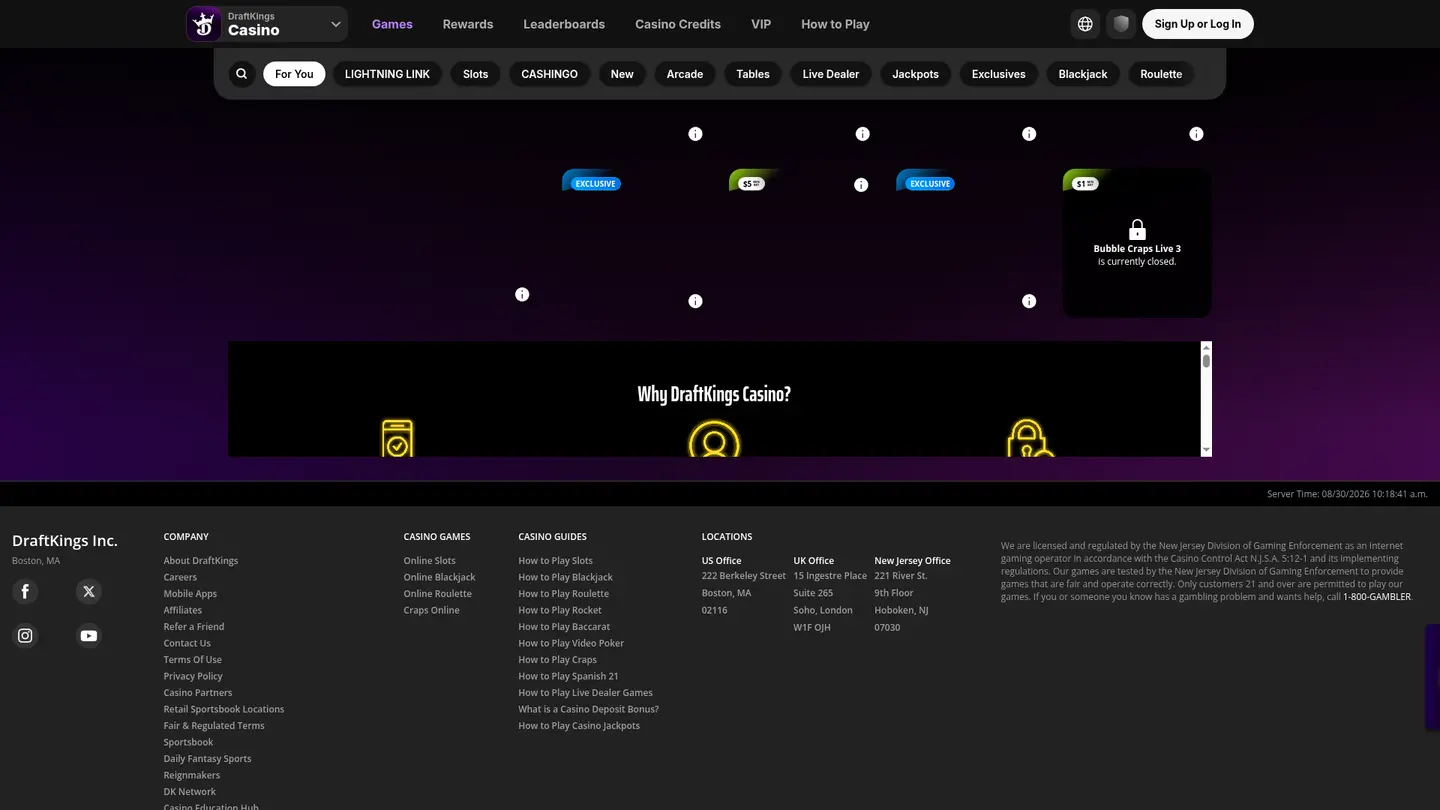Open Daily Fantasy Sports link

click(208, 759)
